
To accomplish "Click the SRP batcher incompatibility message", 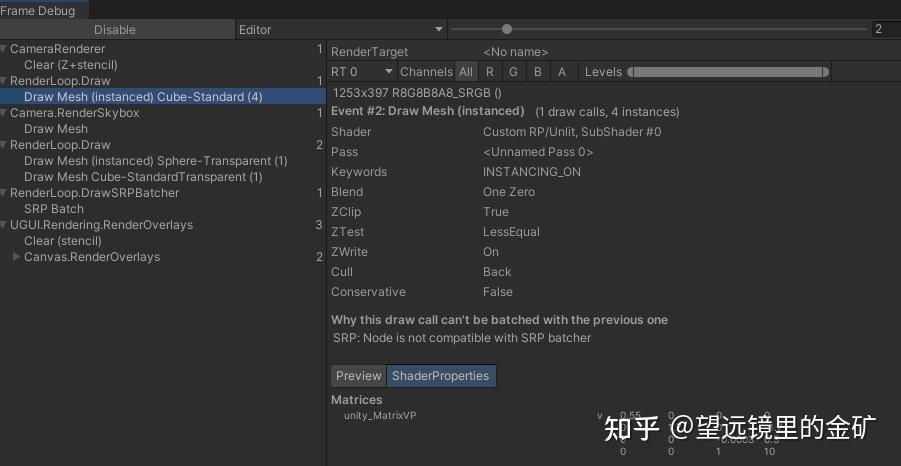I will 462,338.
